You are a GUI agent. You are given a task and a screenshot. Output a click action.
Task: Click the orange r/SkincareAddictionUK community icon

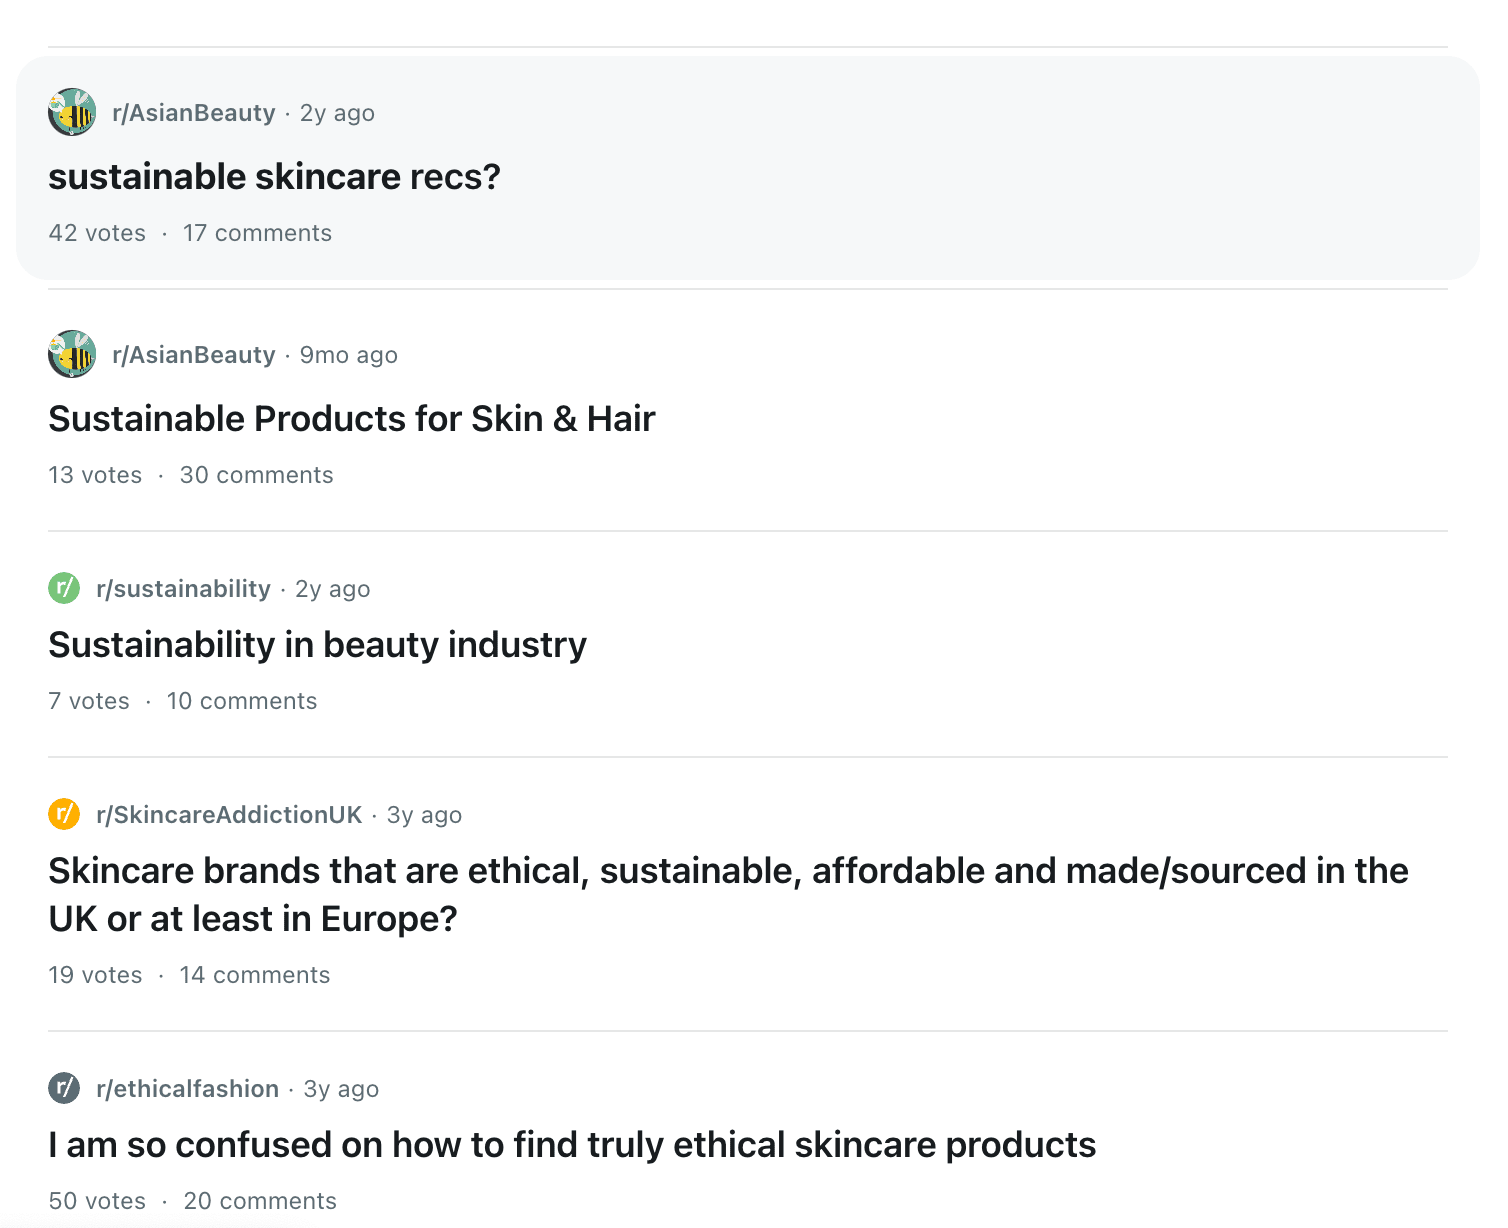click(64, 814)
